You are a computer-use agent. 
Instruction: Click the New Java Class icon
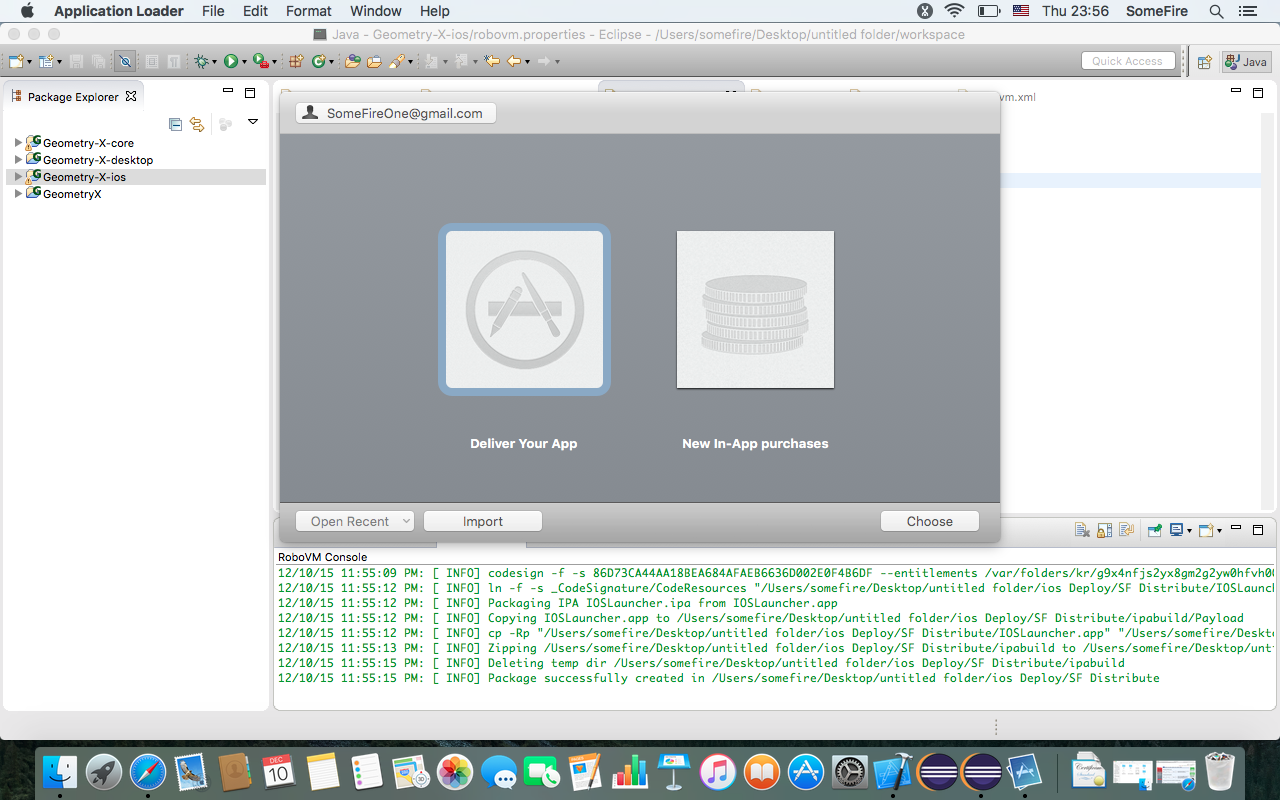[318, 61]
